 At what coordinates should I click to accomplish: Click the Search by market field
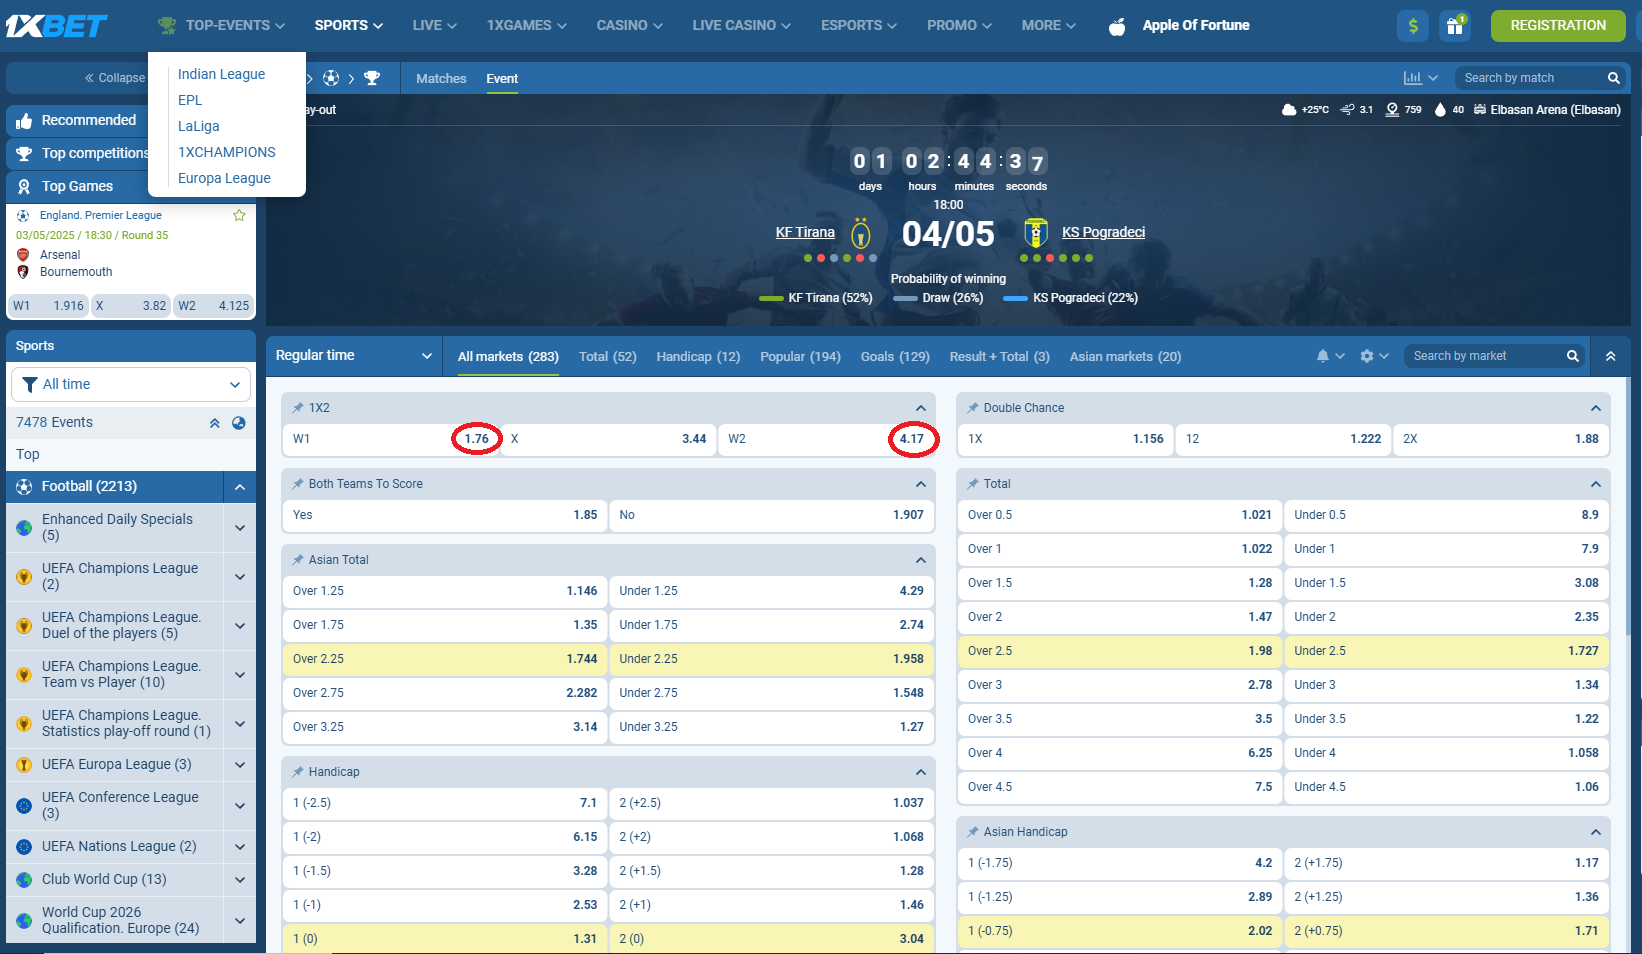tap(1485, 356)
